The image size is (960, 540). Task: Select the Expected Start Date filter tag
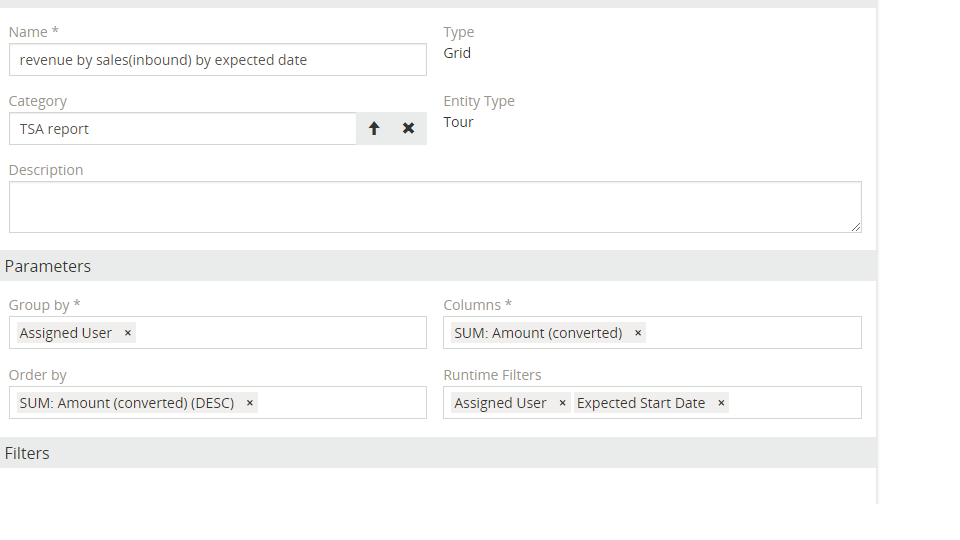pyautogui.click(x=641, y=403)
